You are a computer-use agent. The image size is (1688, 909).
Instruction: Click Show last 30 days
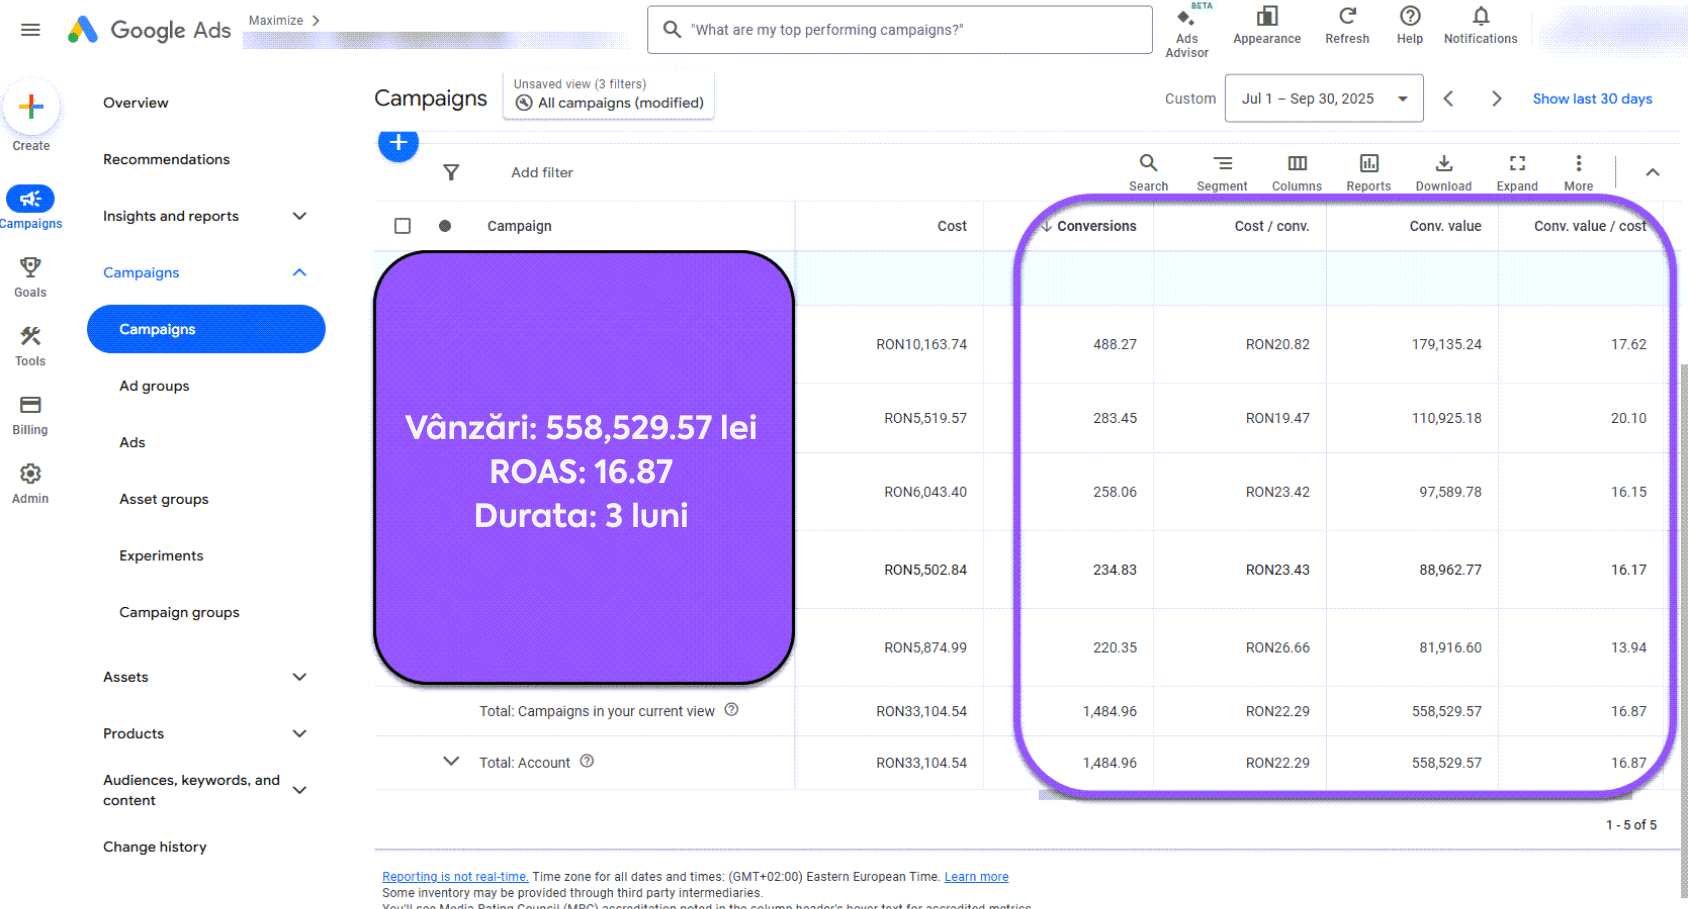[1592, 98]
